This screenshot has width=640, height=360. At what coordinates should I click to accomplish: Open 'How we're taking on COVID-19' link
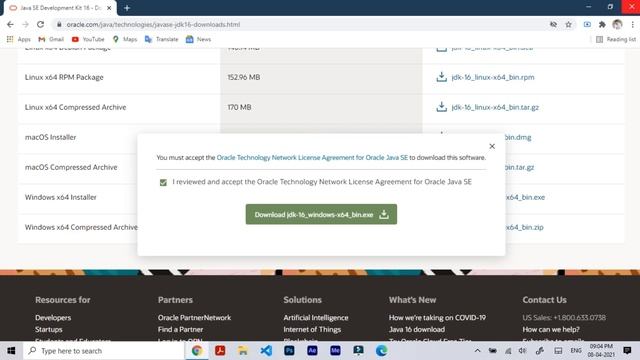click(x=437, y=318)
